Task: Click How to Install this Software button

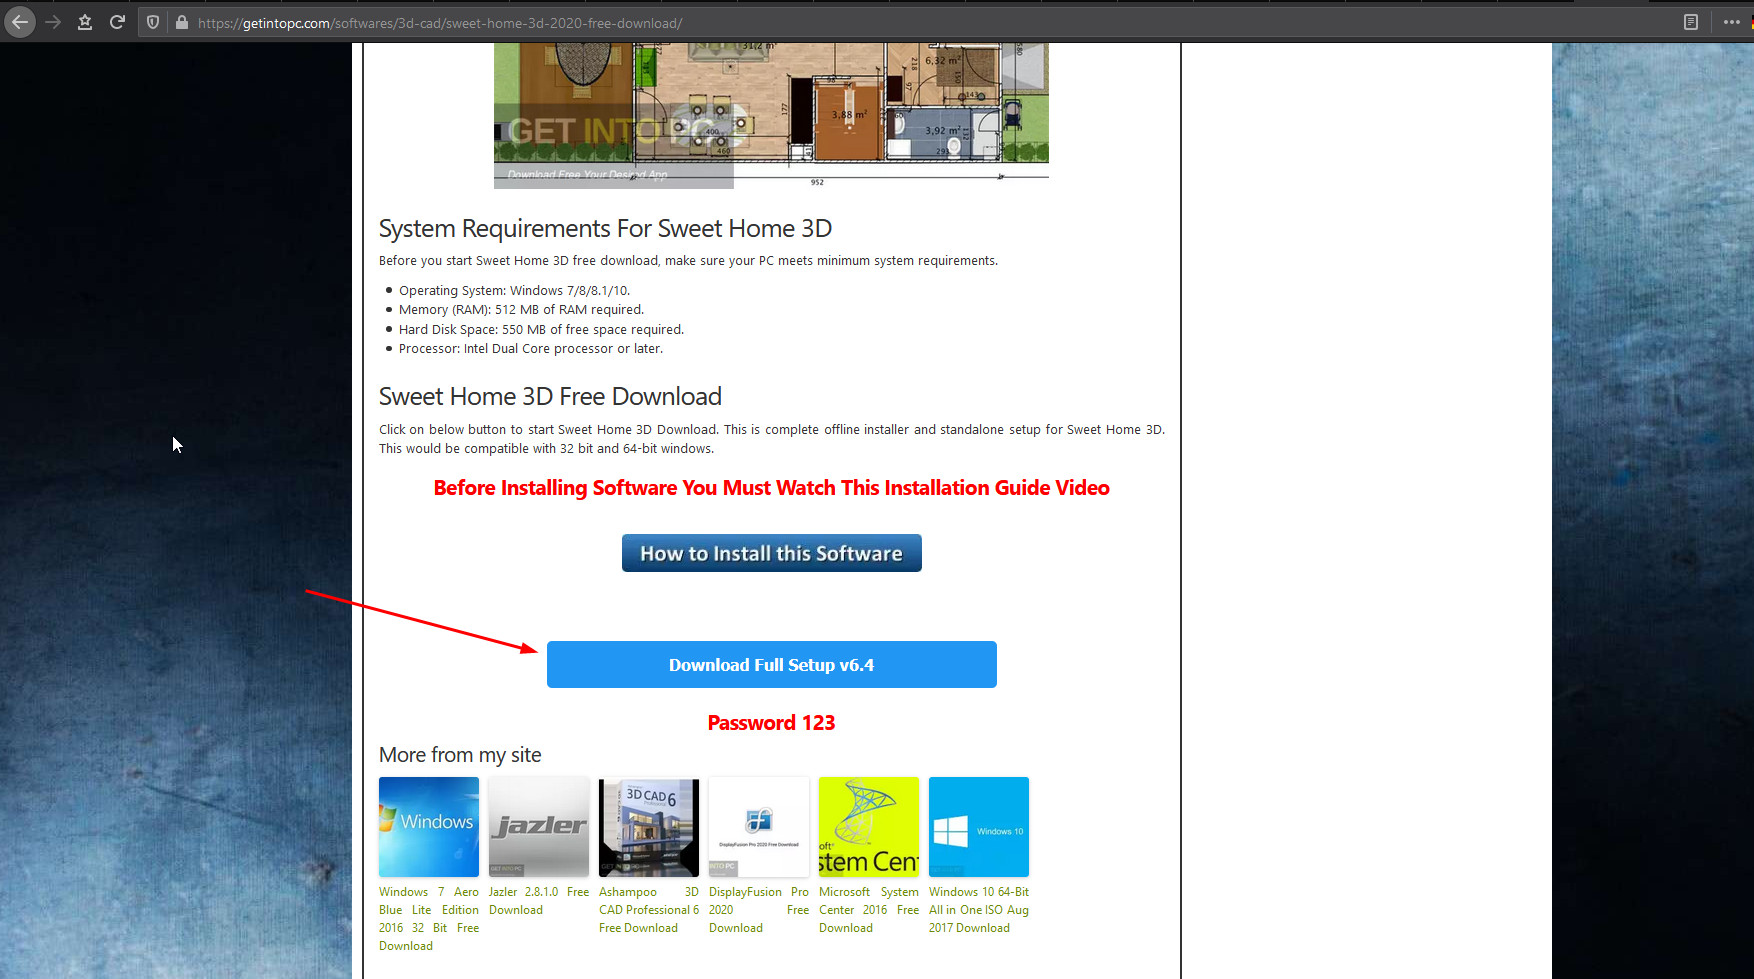Action: pos(771,553)
